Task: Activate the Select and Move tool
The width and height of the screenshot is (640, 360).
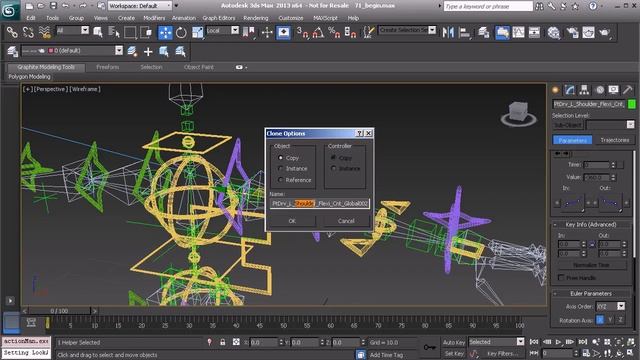Action: pos(165,32)
